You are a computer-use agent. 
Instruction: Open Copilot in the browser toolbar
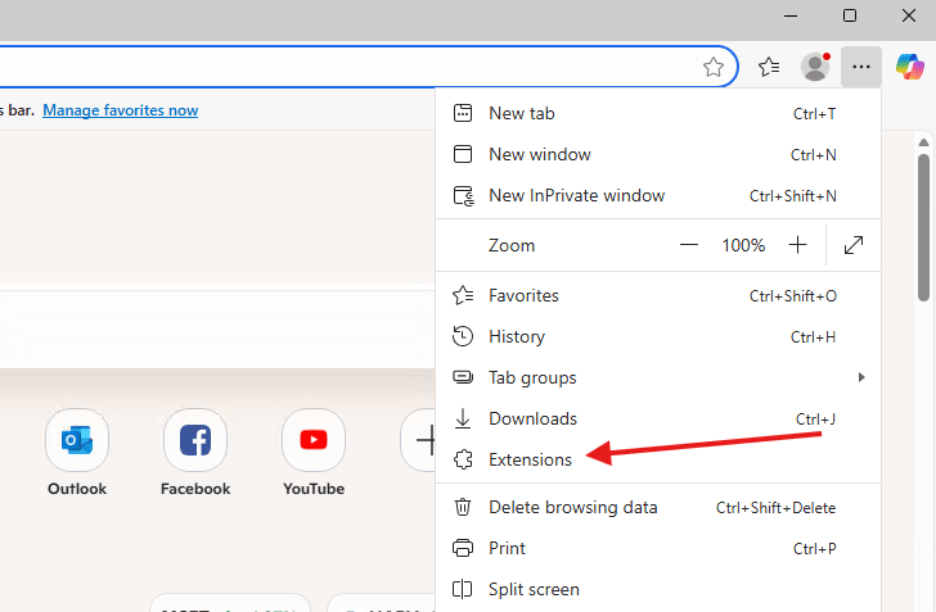pos(909,66)
